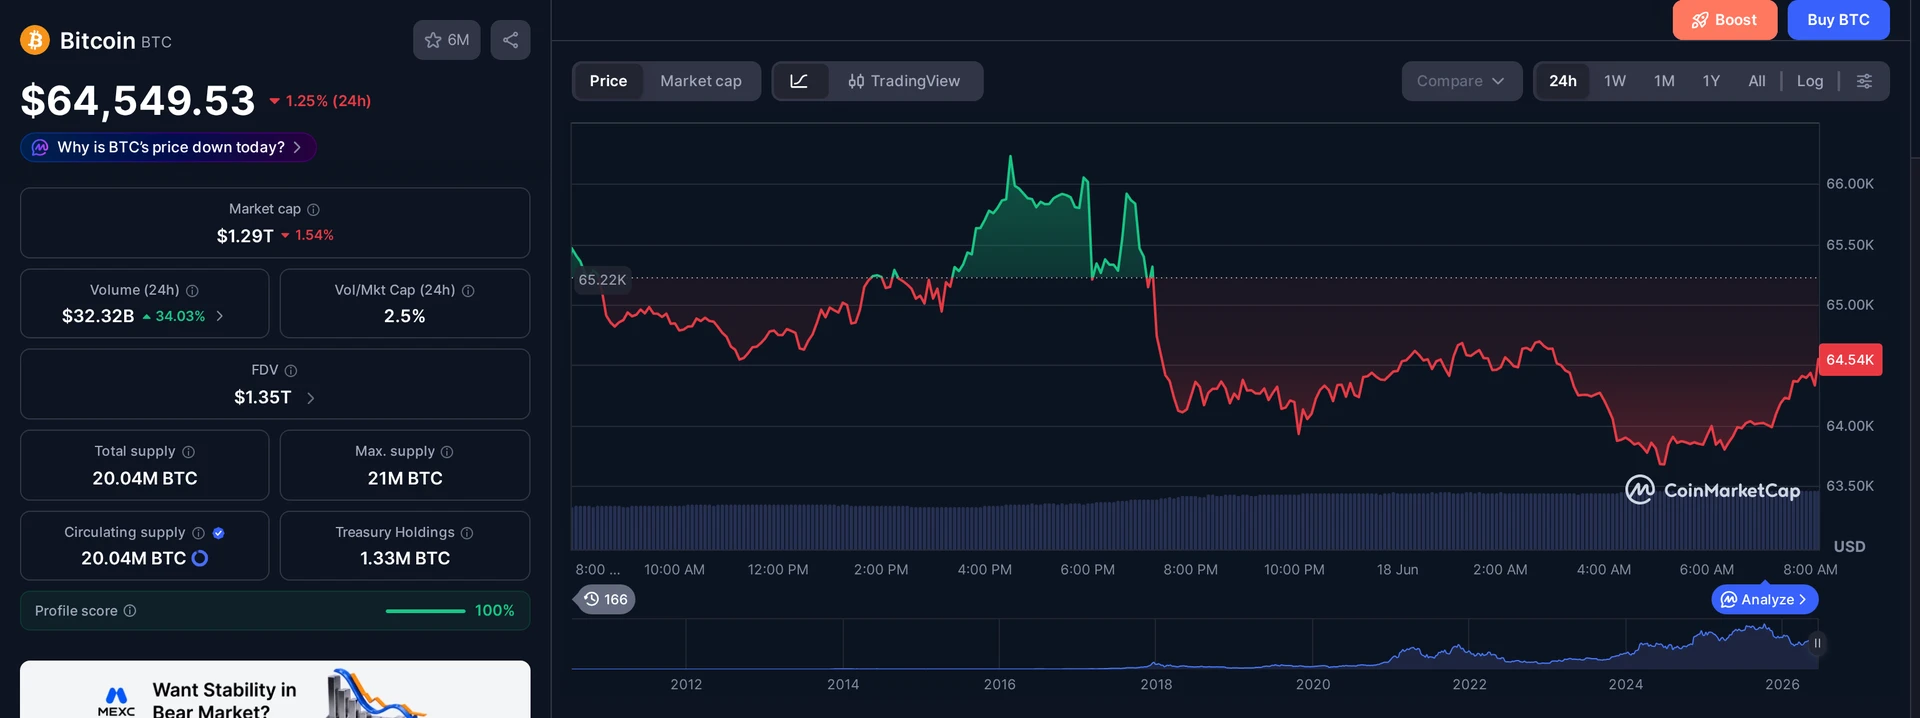Open info icon next to Market cap
The width and height of the screenshot is (1920, 718).
(x=313, y=209)
